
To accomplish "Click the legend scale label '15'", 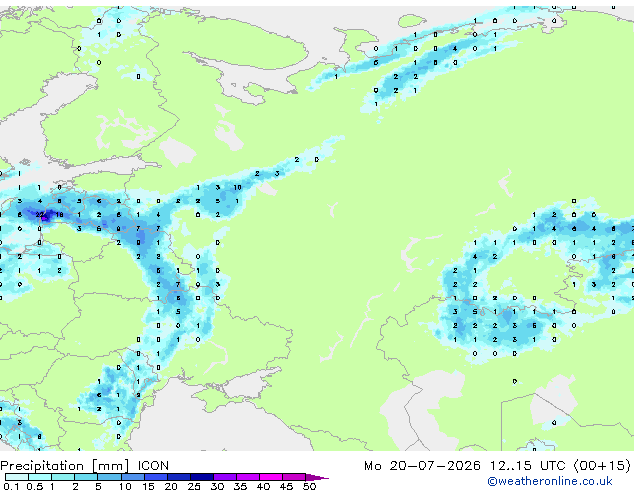I will click(x=148, y=486).
